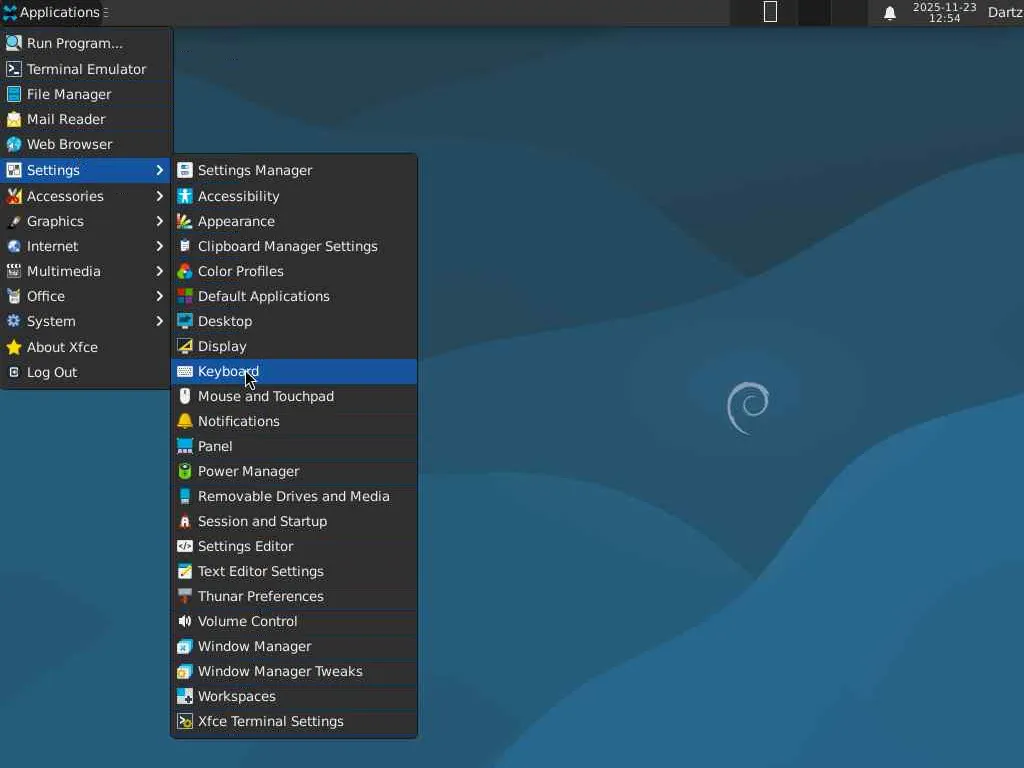Screen dimensions: 1024x768
Task: Click the Workspaces icon
Action: coord(185,696)
